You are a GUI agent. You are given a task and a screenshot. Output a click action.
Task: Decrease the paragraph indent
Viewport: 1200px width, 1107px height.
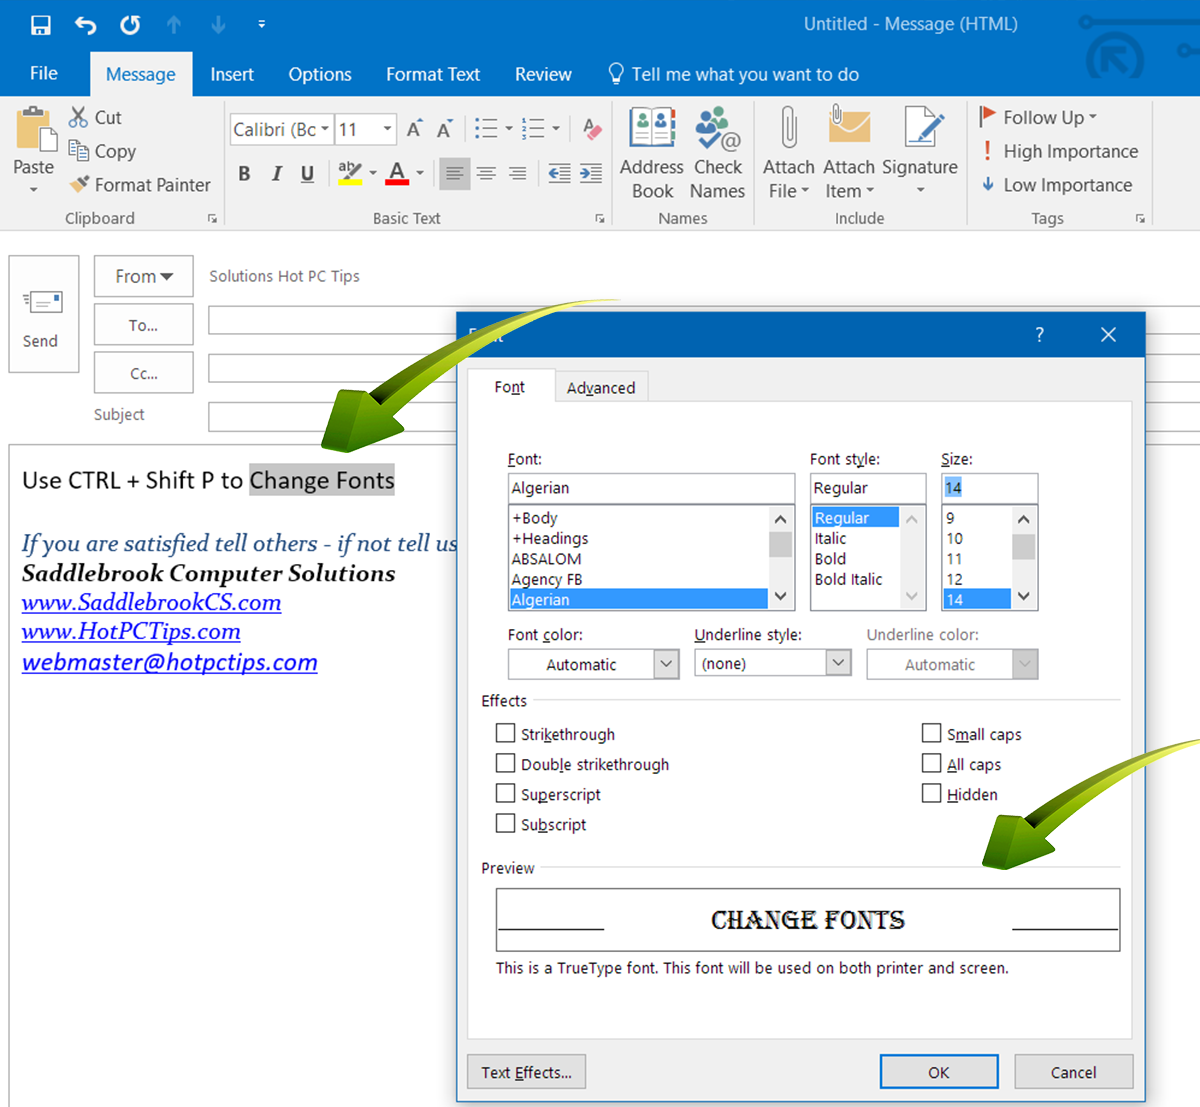pyautogui.click(x=559, y=174)
